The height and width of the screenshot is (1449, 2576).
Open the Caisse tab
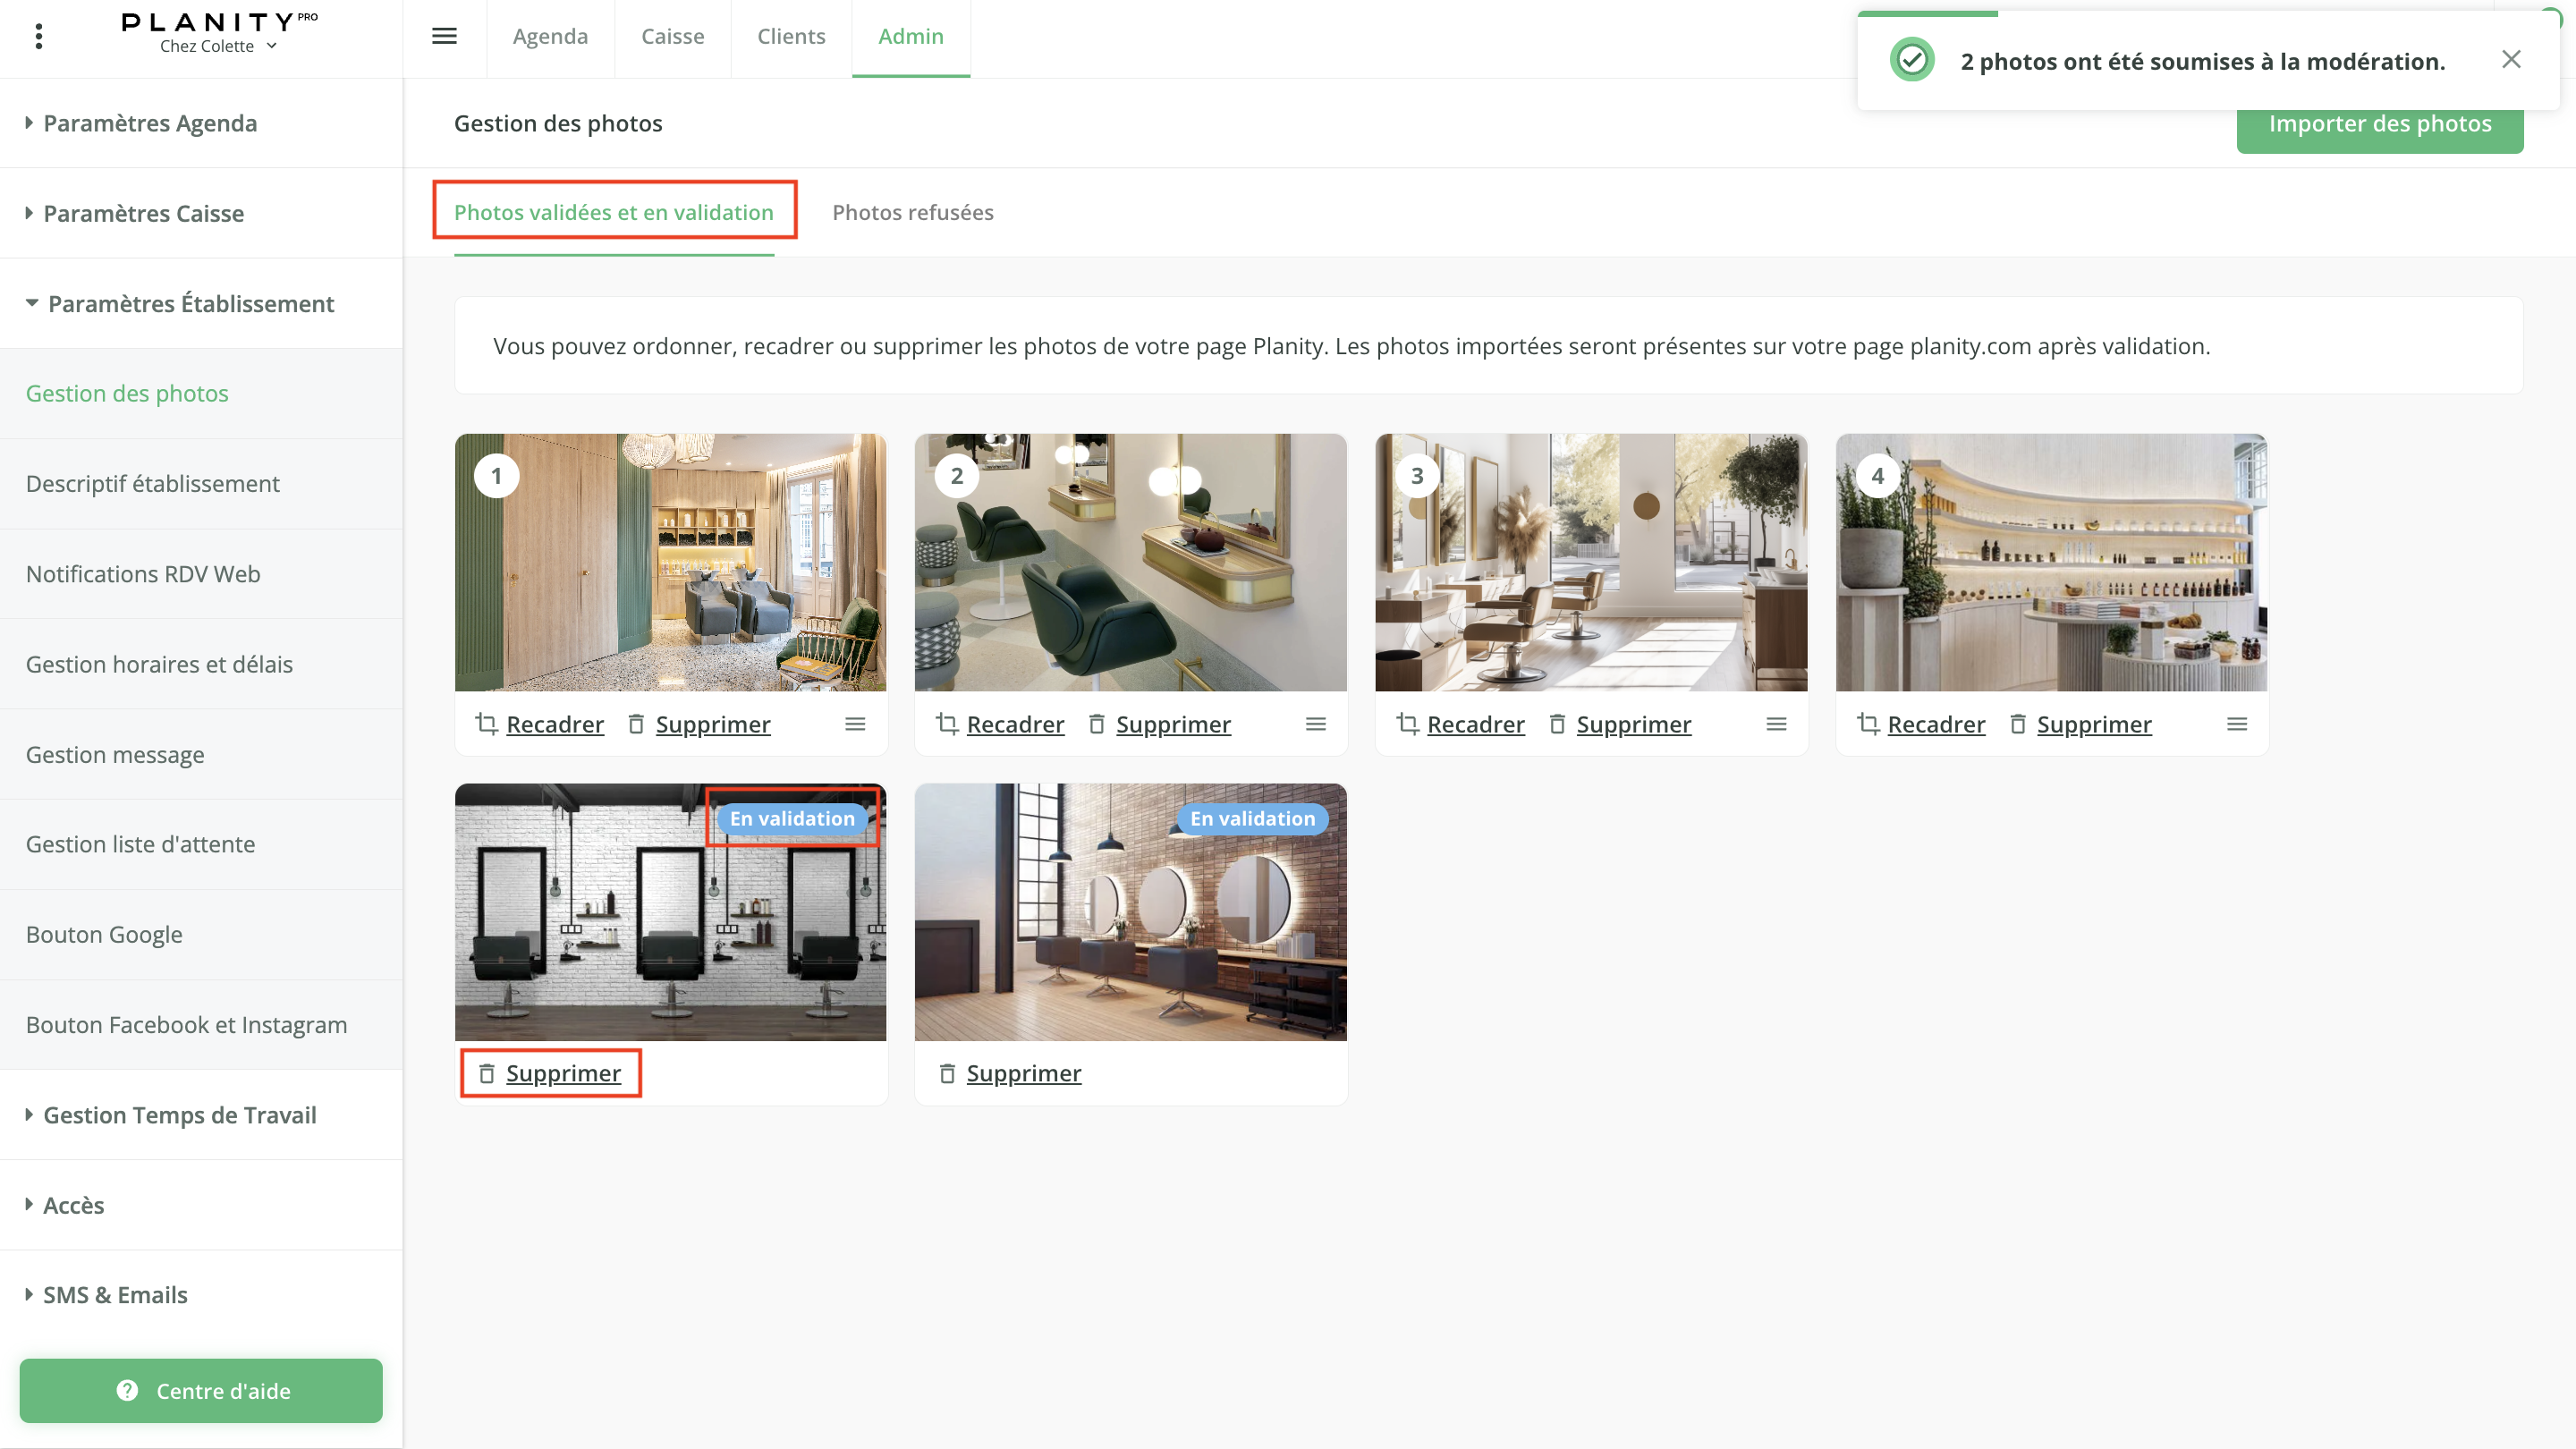(x=672, y=36)
